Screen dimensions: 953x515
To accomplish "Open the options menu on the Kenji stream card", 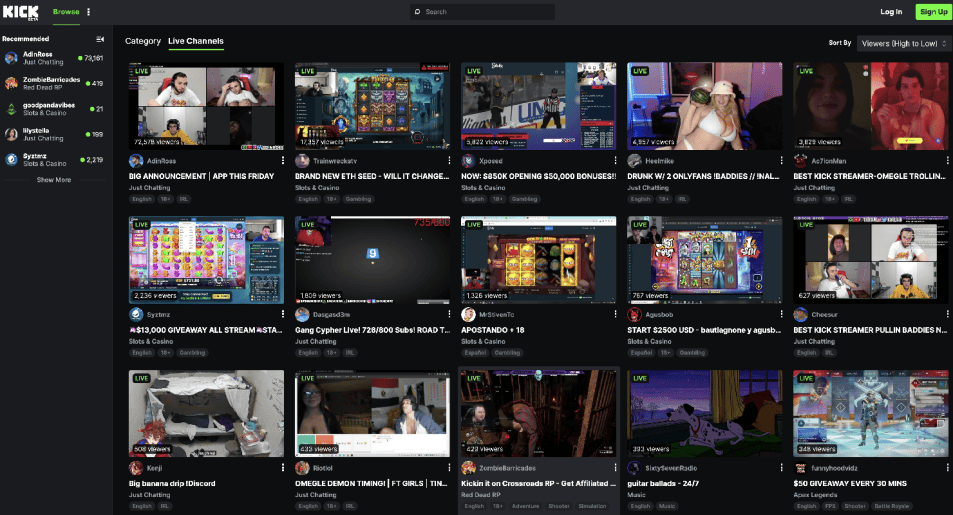I will [283, 468].
